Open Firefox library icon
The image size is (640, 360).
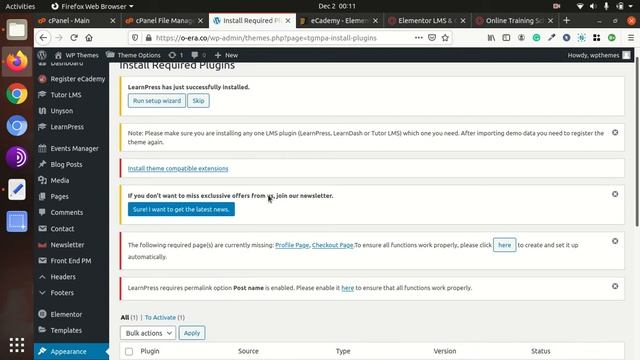pyautogui.click(x=491, y=38)
